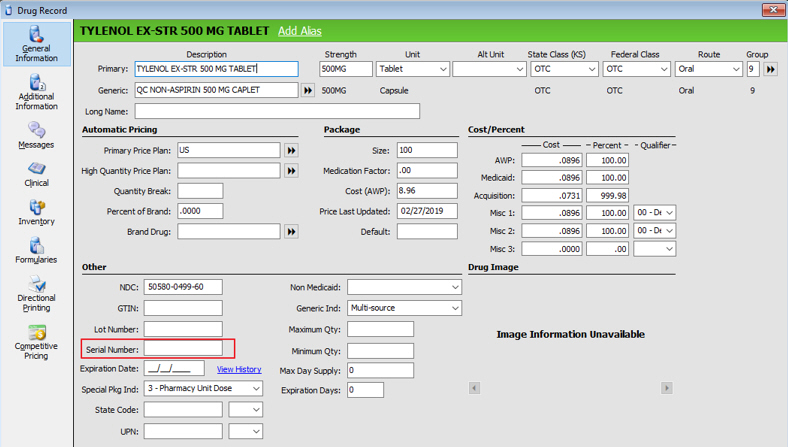The height and width of the screenshot is (447, 788).
Task: Click the next drug image arrow
Action: (x=666, y=388)
